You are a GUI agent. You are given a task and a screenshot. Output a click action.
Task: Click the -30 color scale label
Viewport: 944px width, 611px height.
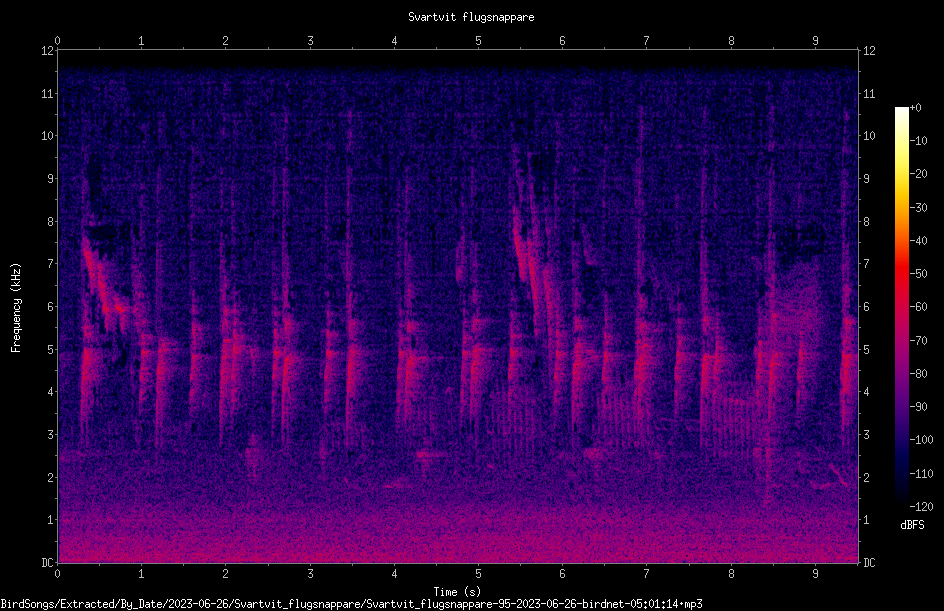pyautogui.click(x=918, y=208)
